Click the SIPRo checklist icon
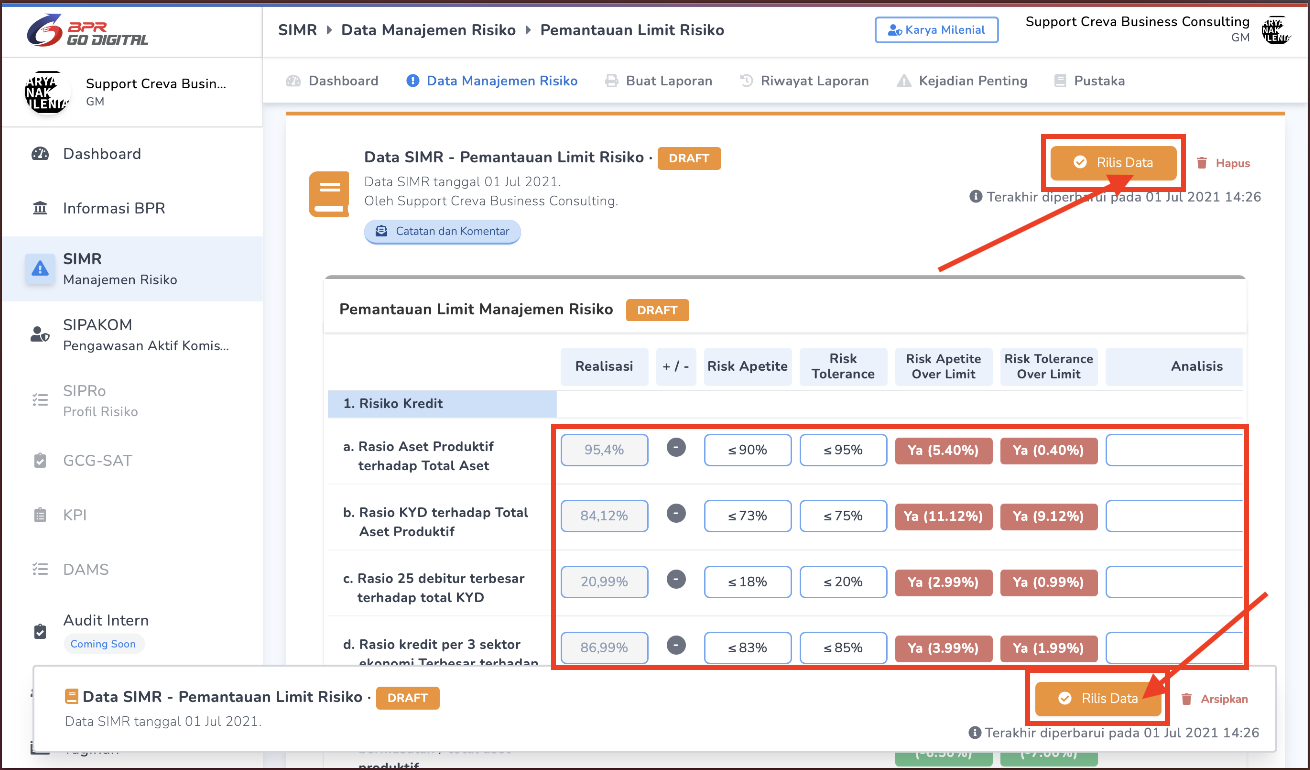 pyautogui.click(x=40, y=400)
